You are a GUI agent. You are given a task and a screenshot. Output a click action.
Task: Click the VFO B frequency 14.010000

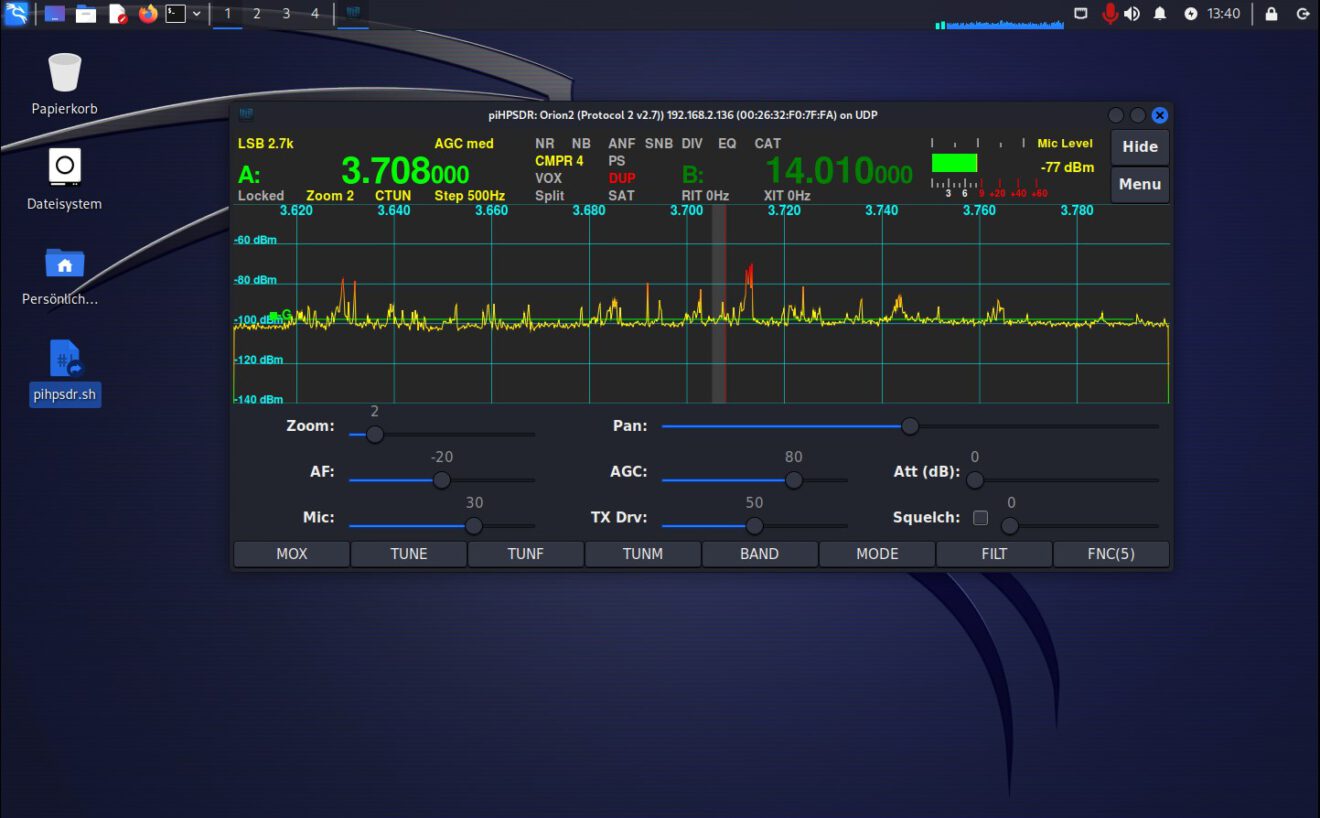839,172
